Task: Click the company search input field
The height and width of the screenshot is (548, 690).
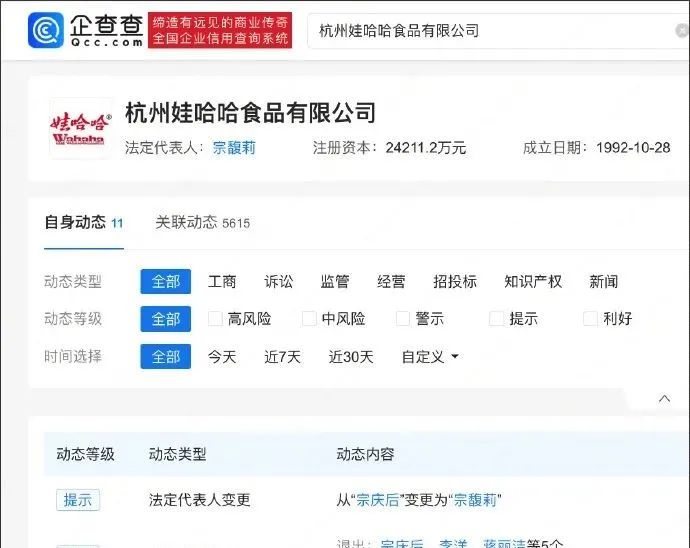Action: (497, 31)
